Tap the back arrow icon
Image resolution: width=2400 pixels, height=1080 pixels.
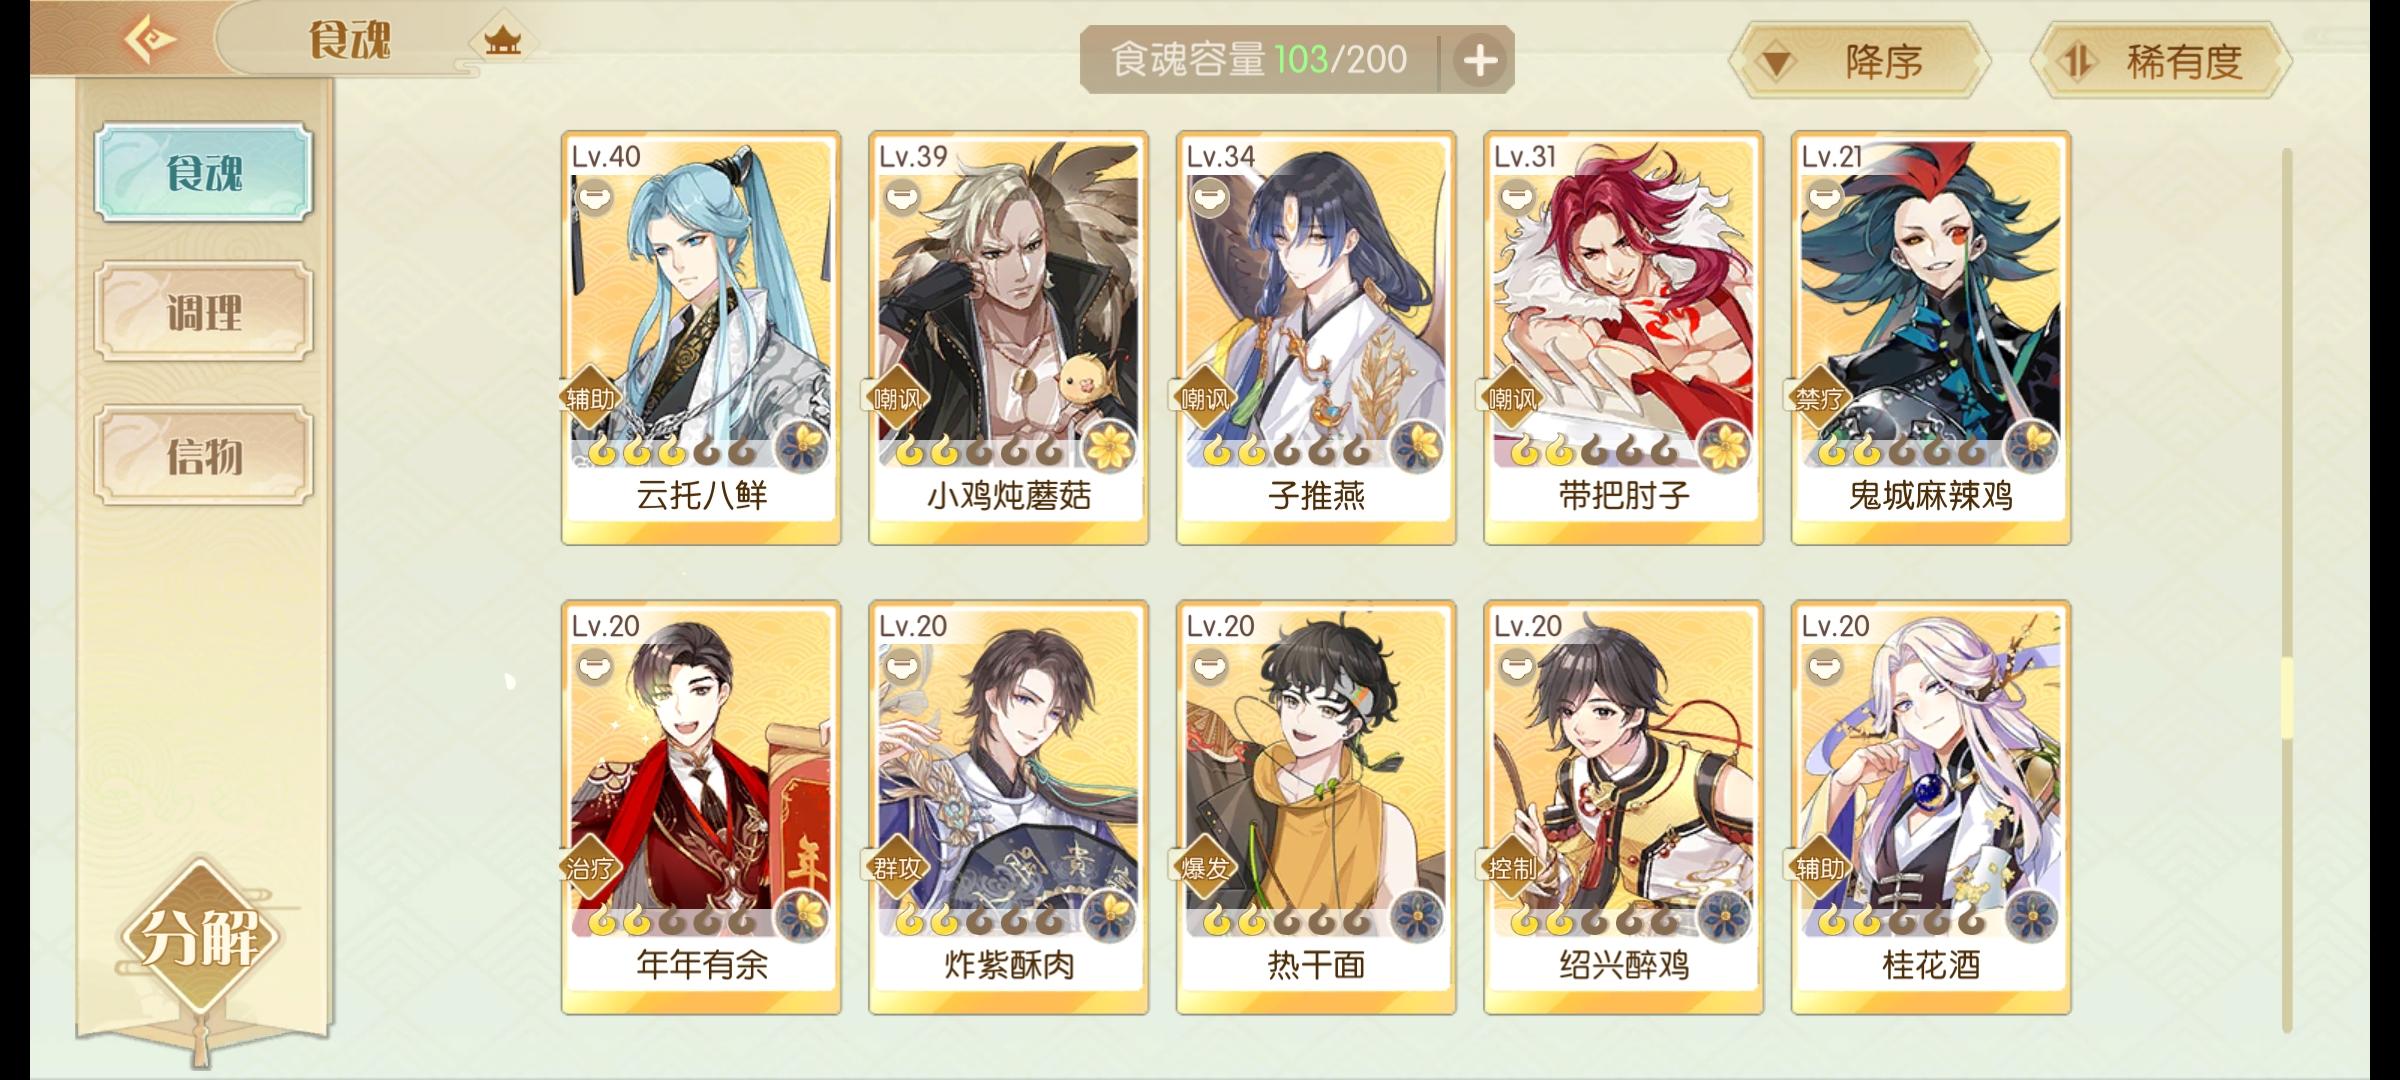[150, 39]
